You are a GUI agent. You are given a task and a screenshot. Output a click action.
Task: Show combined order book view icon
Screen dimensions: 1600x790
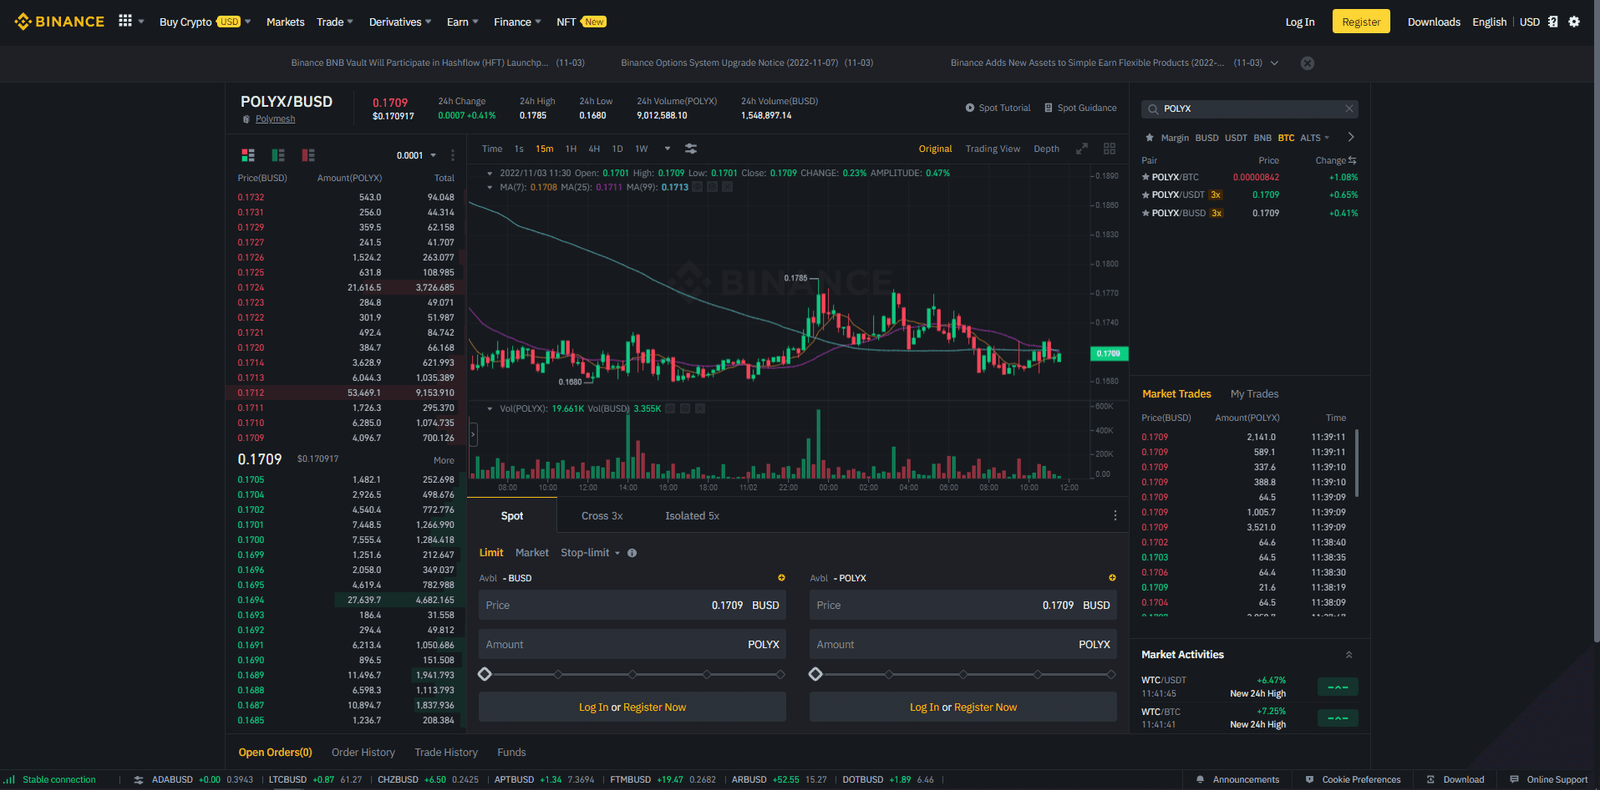pos(248,155)
